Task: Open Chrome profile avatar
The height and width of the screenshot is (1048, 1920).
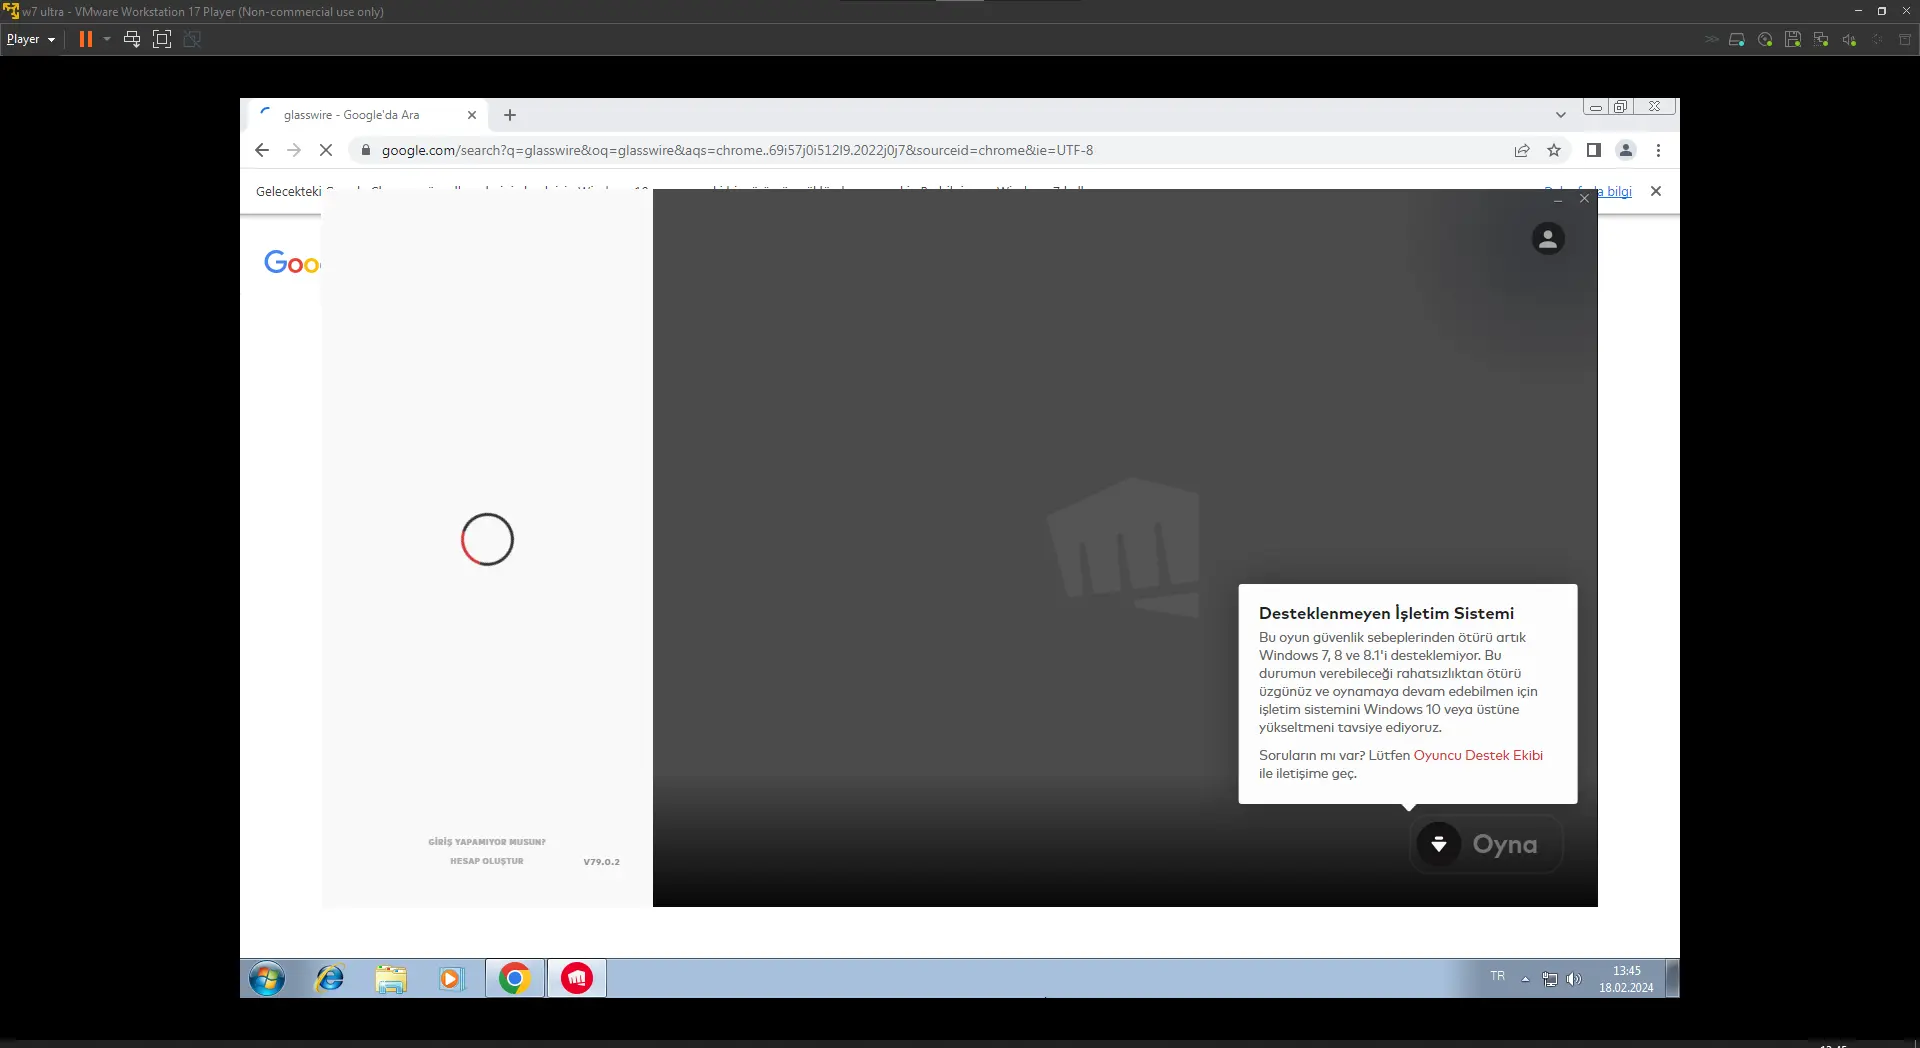Action: click(x=1626, y=150)
